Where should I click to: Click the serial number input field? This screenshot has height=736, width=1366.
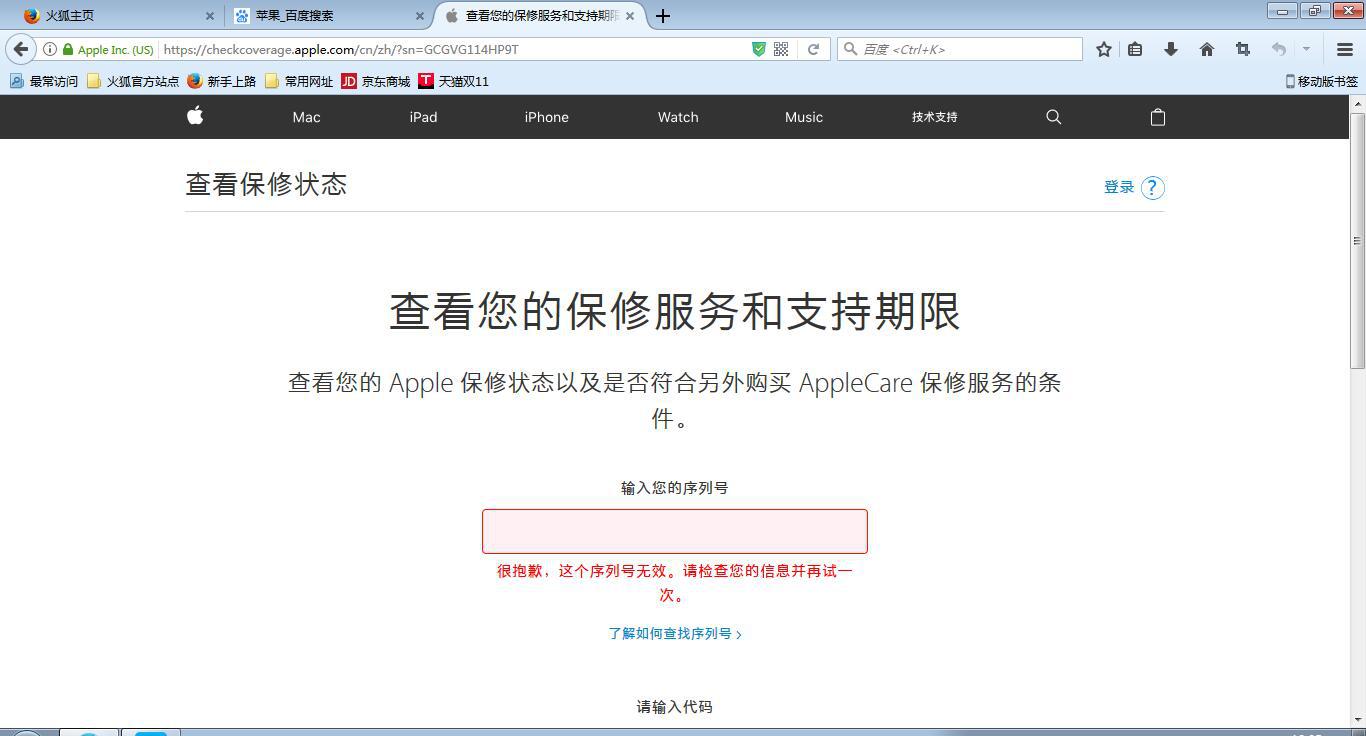[674, 530]
